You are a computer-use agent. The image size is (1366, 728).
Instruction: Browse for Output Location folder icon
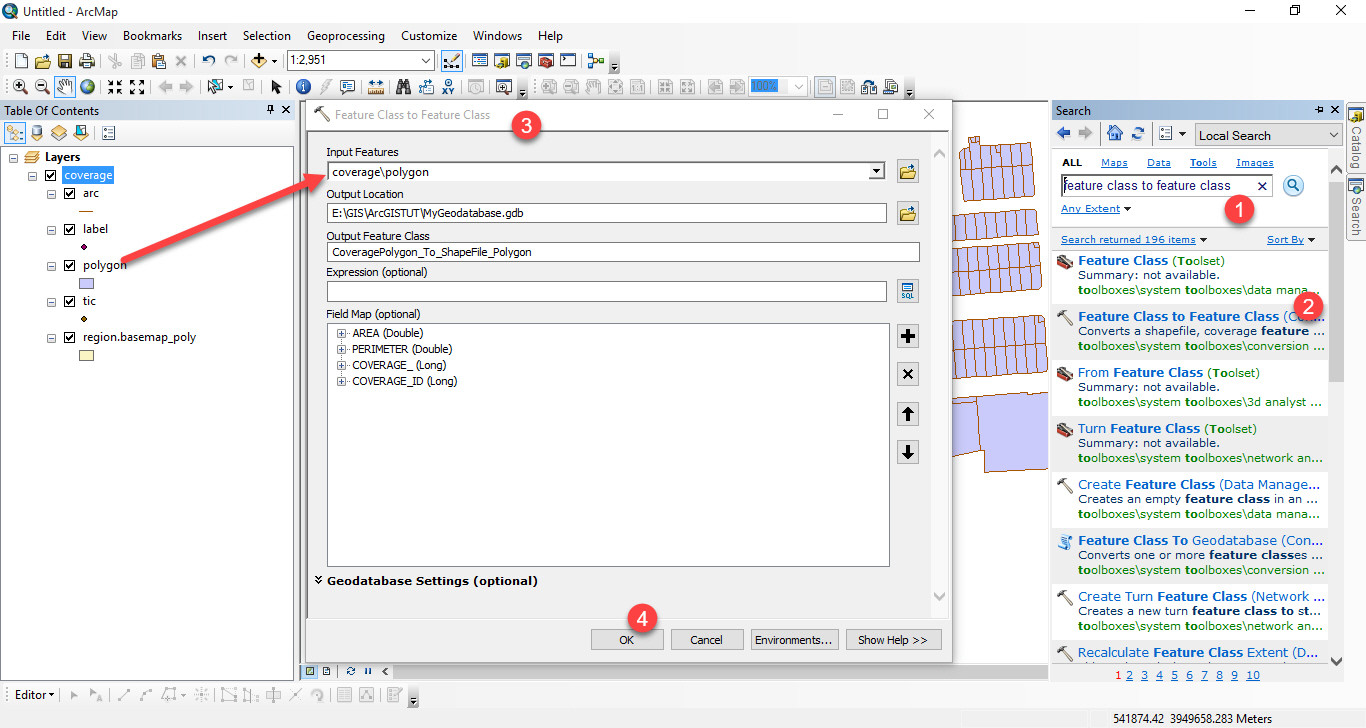point(908,213)
